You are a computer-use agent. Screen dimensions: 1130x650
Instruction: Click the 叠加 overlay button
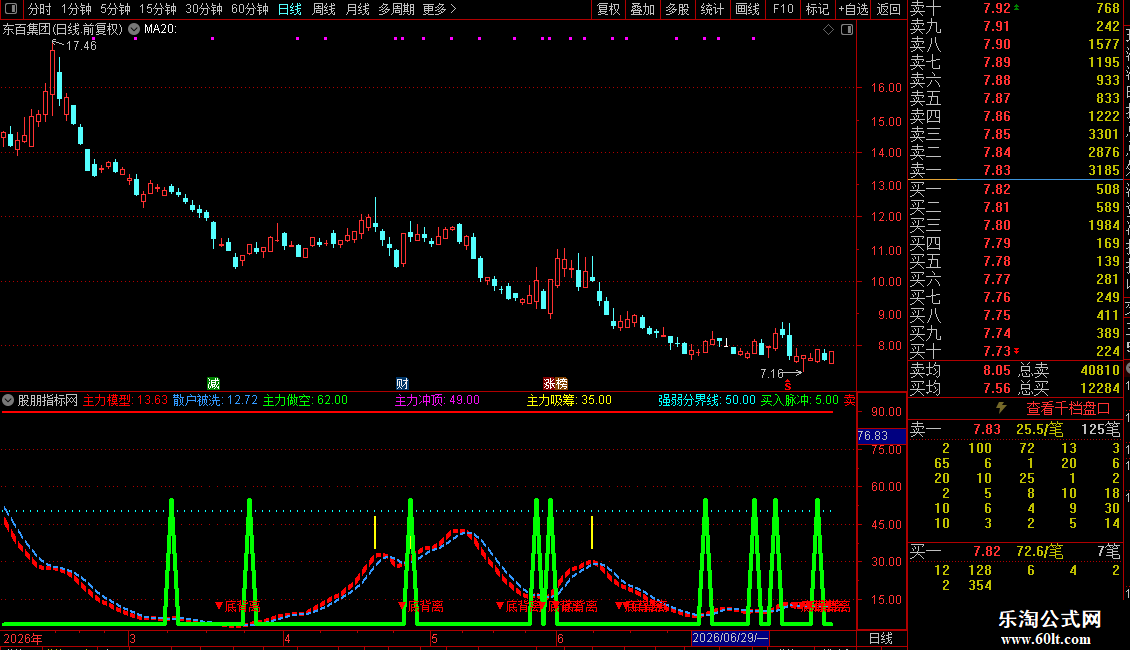[643, 9]
